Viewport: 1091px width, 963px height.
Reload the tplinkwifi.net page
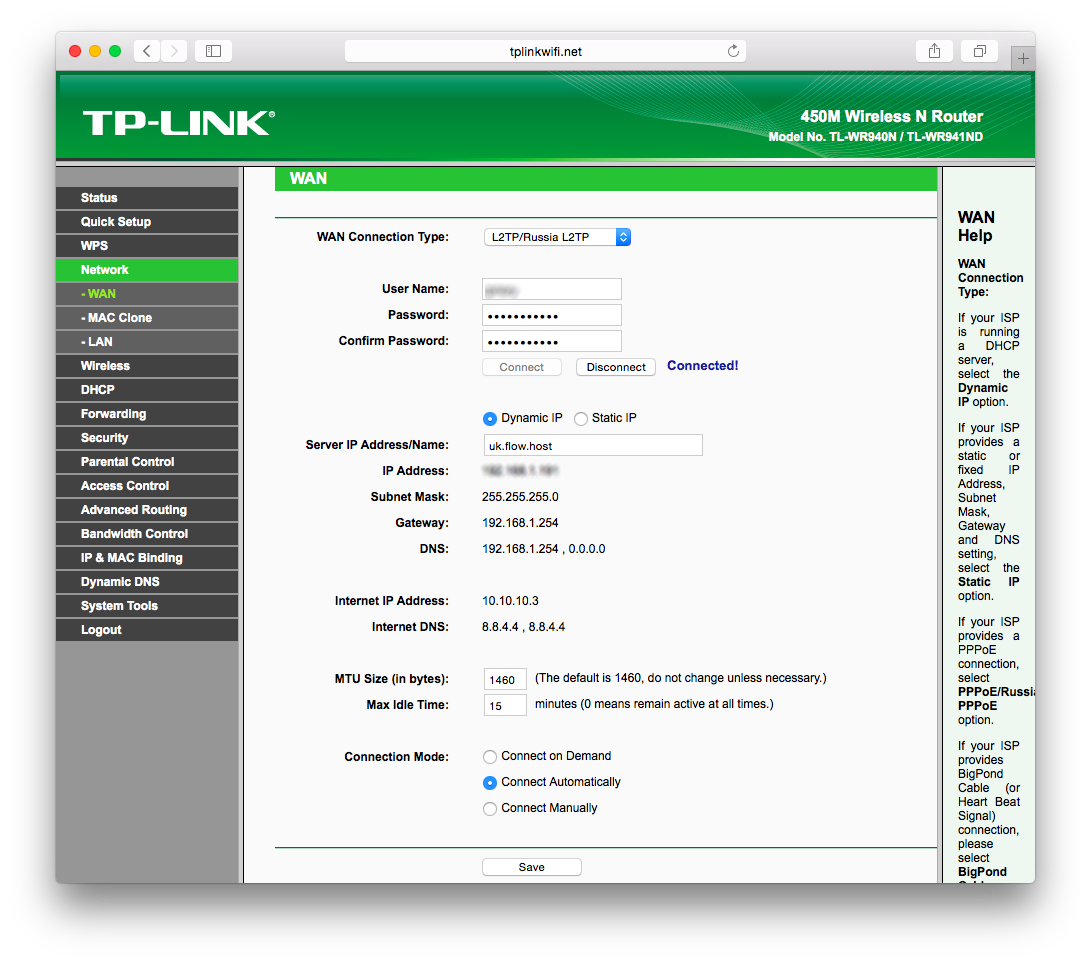click(733, 51)
